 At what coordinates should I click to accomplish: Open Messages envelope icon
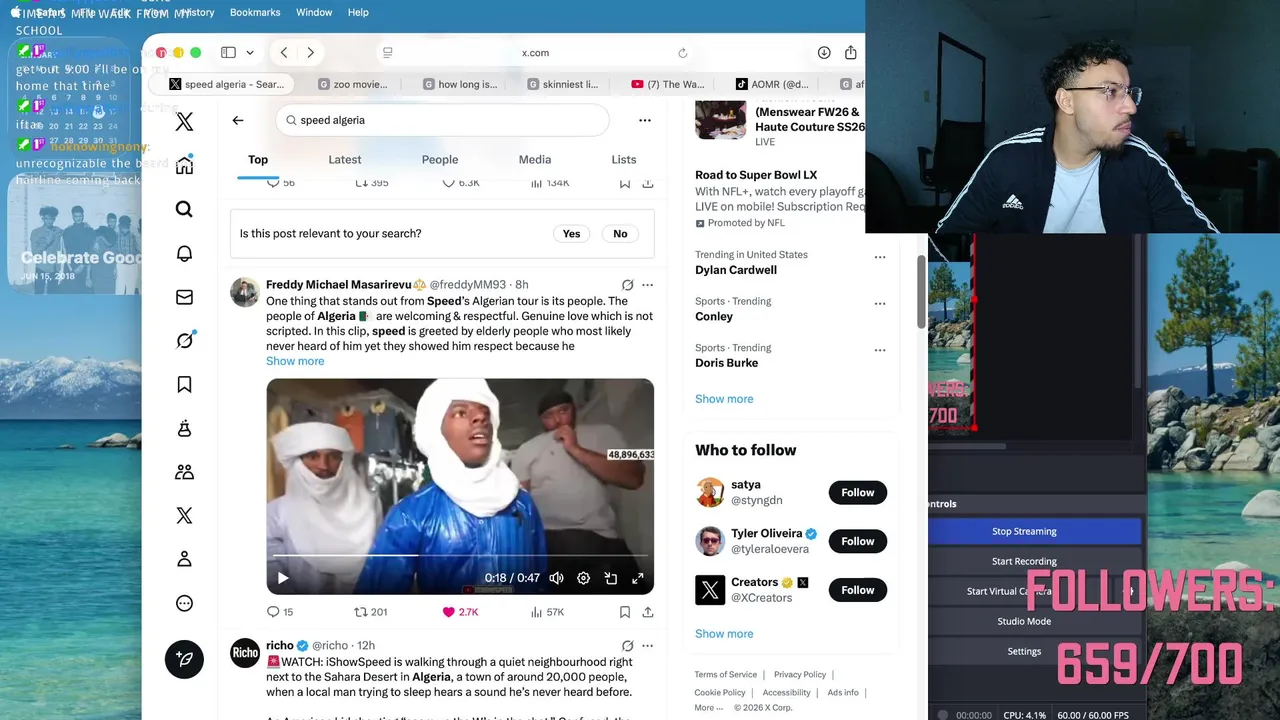click(184, 297)
